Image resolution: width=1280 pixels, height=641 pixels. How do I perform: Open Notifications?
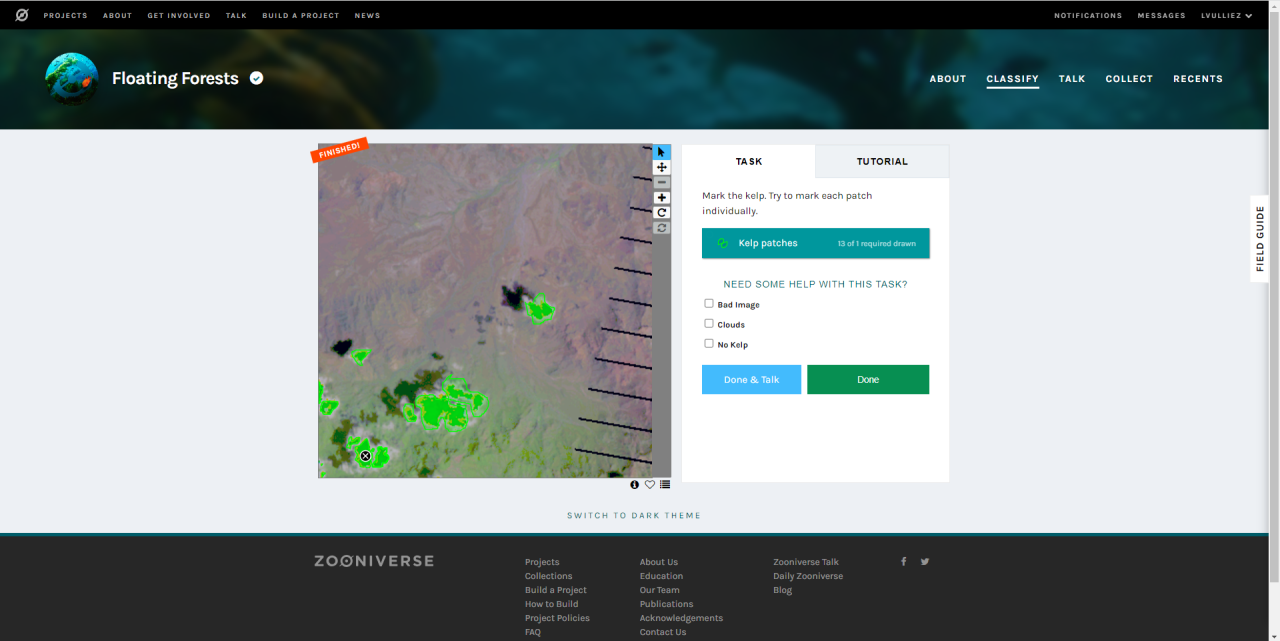point(1088,16)
